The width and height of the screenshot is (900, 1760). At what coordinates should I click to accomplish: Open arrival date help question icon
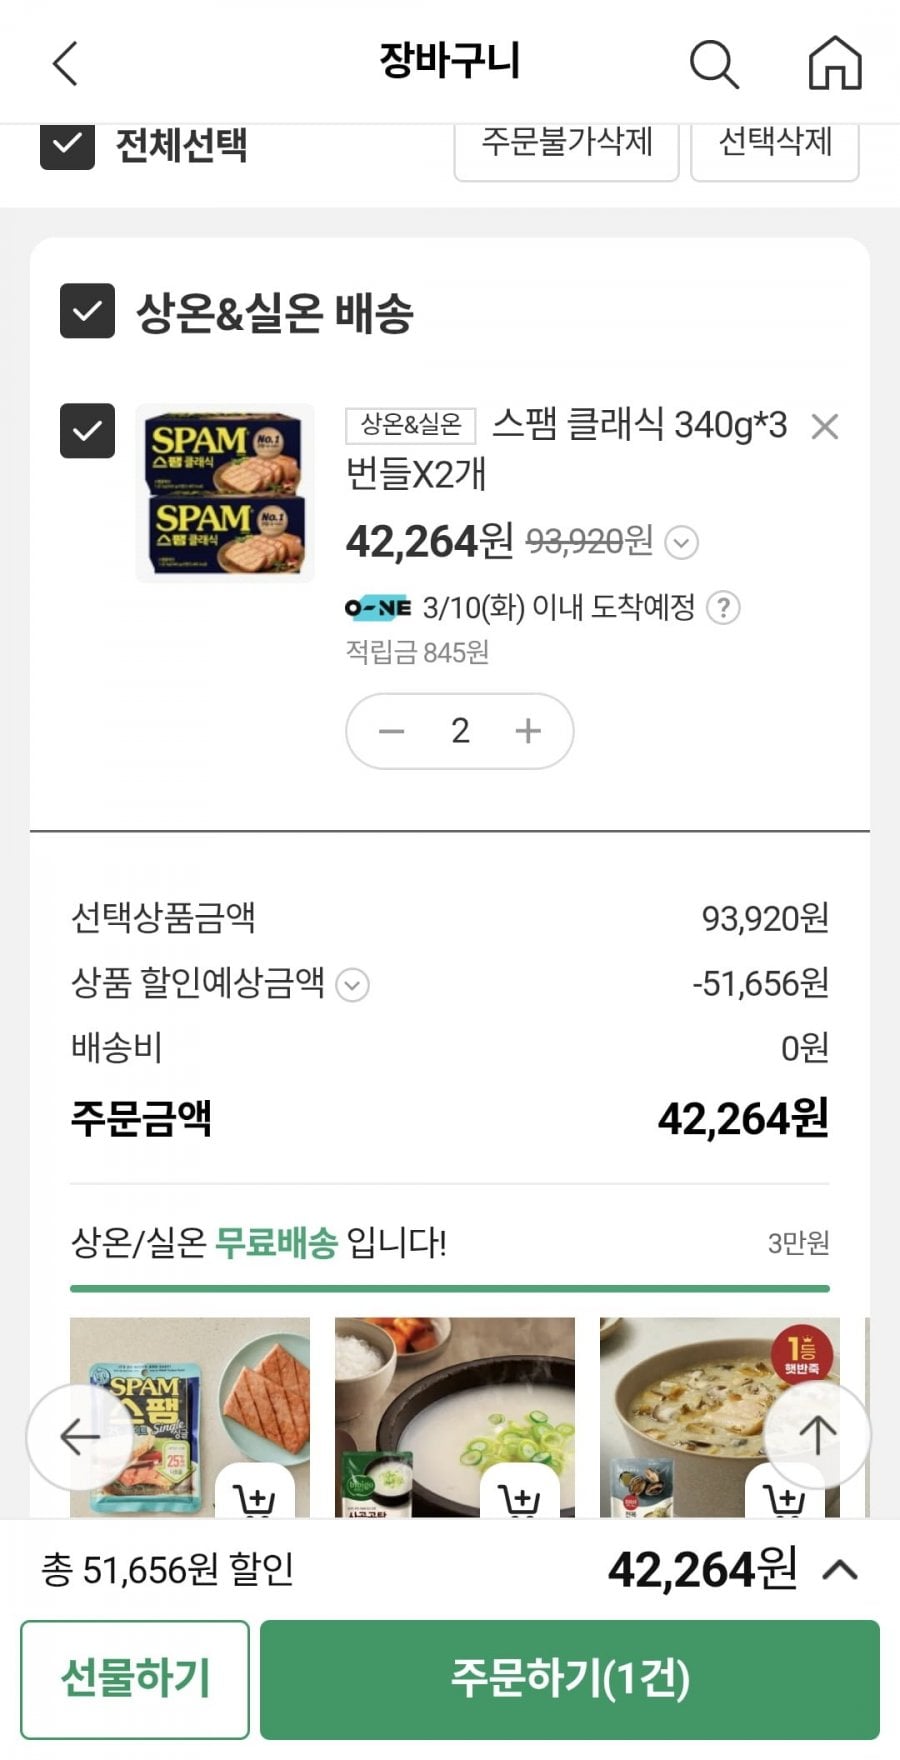pos(723,608)
